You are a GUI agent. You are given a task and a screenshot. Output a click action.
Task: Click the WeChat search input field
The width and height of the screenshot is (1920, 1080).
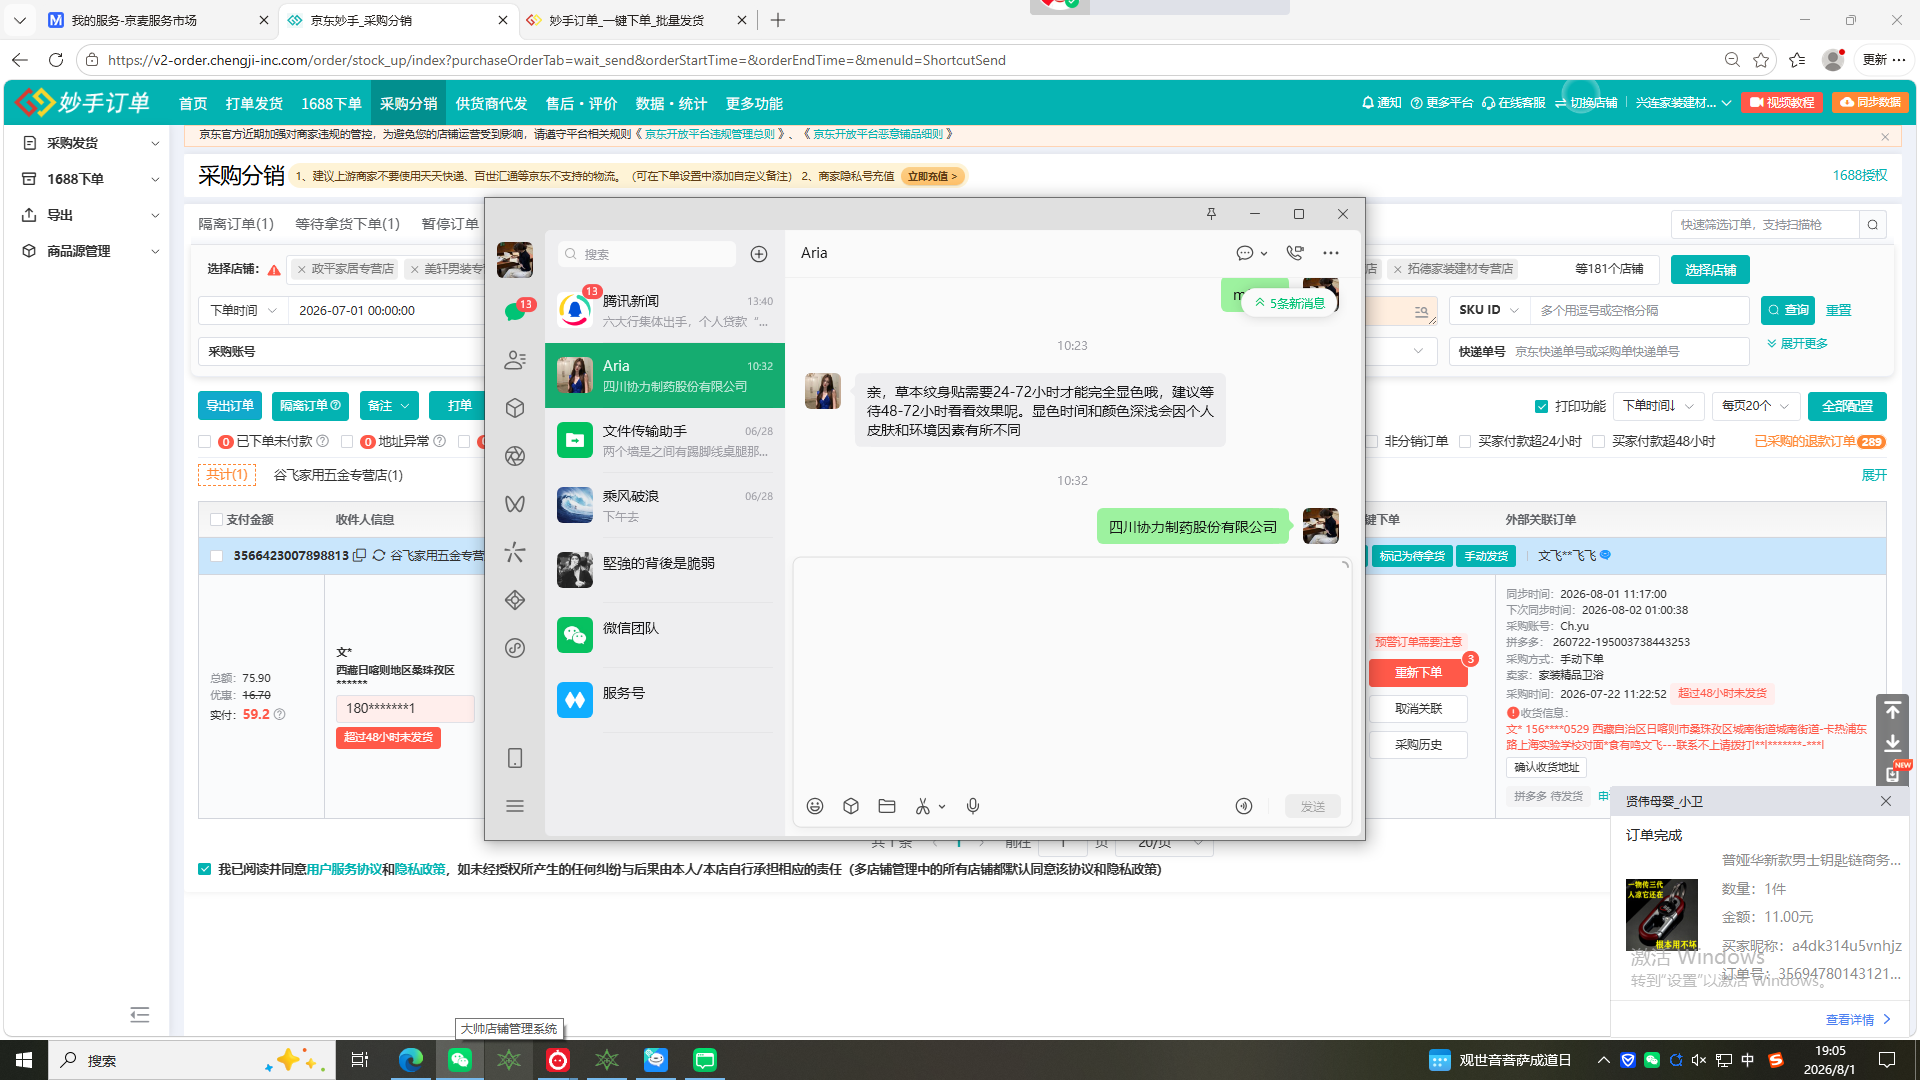point(647,254)
